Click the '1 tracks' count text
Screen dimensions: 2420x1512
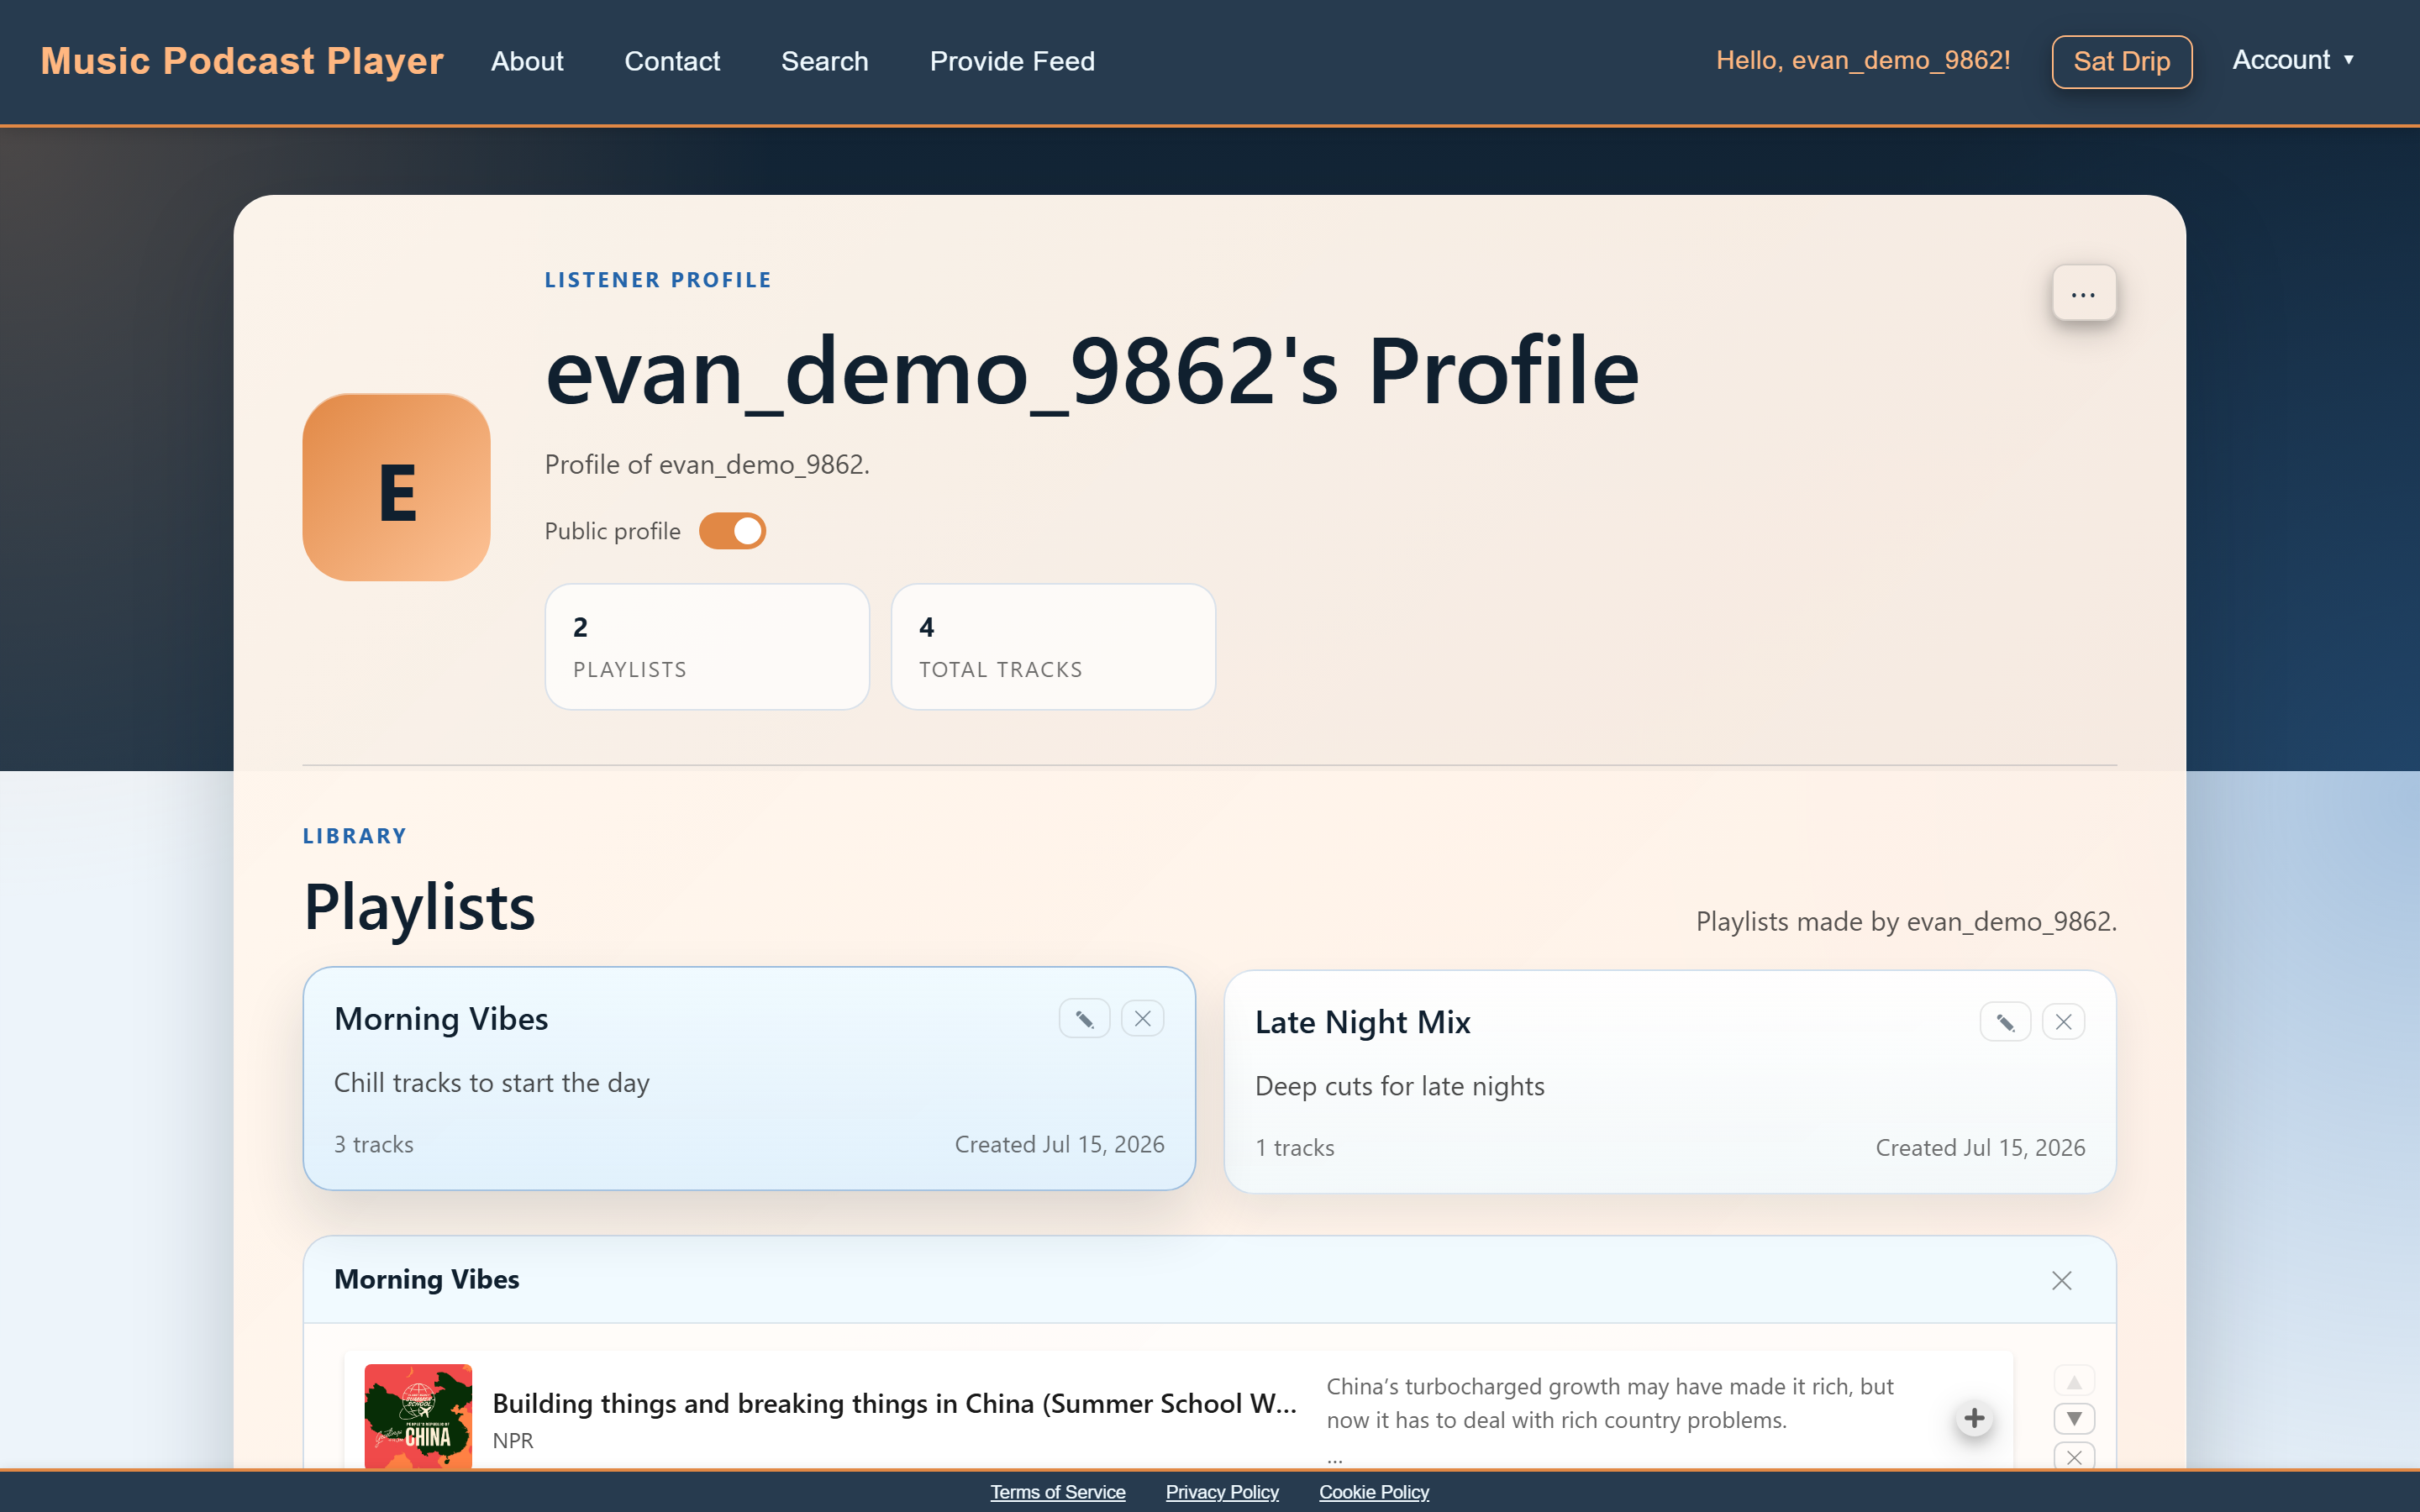click(x=1294, y=1147)
